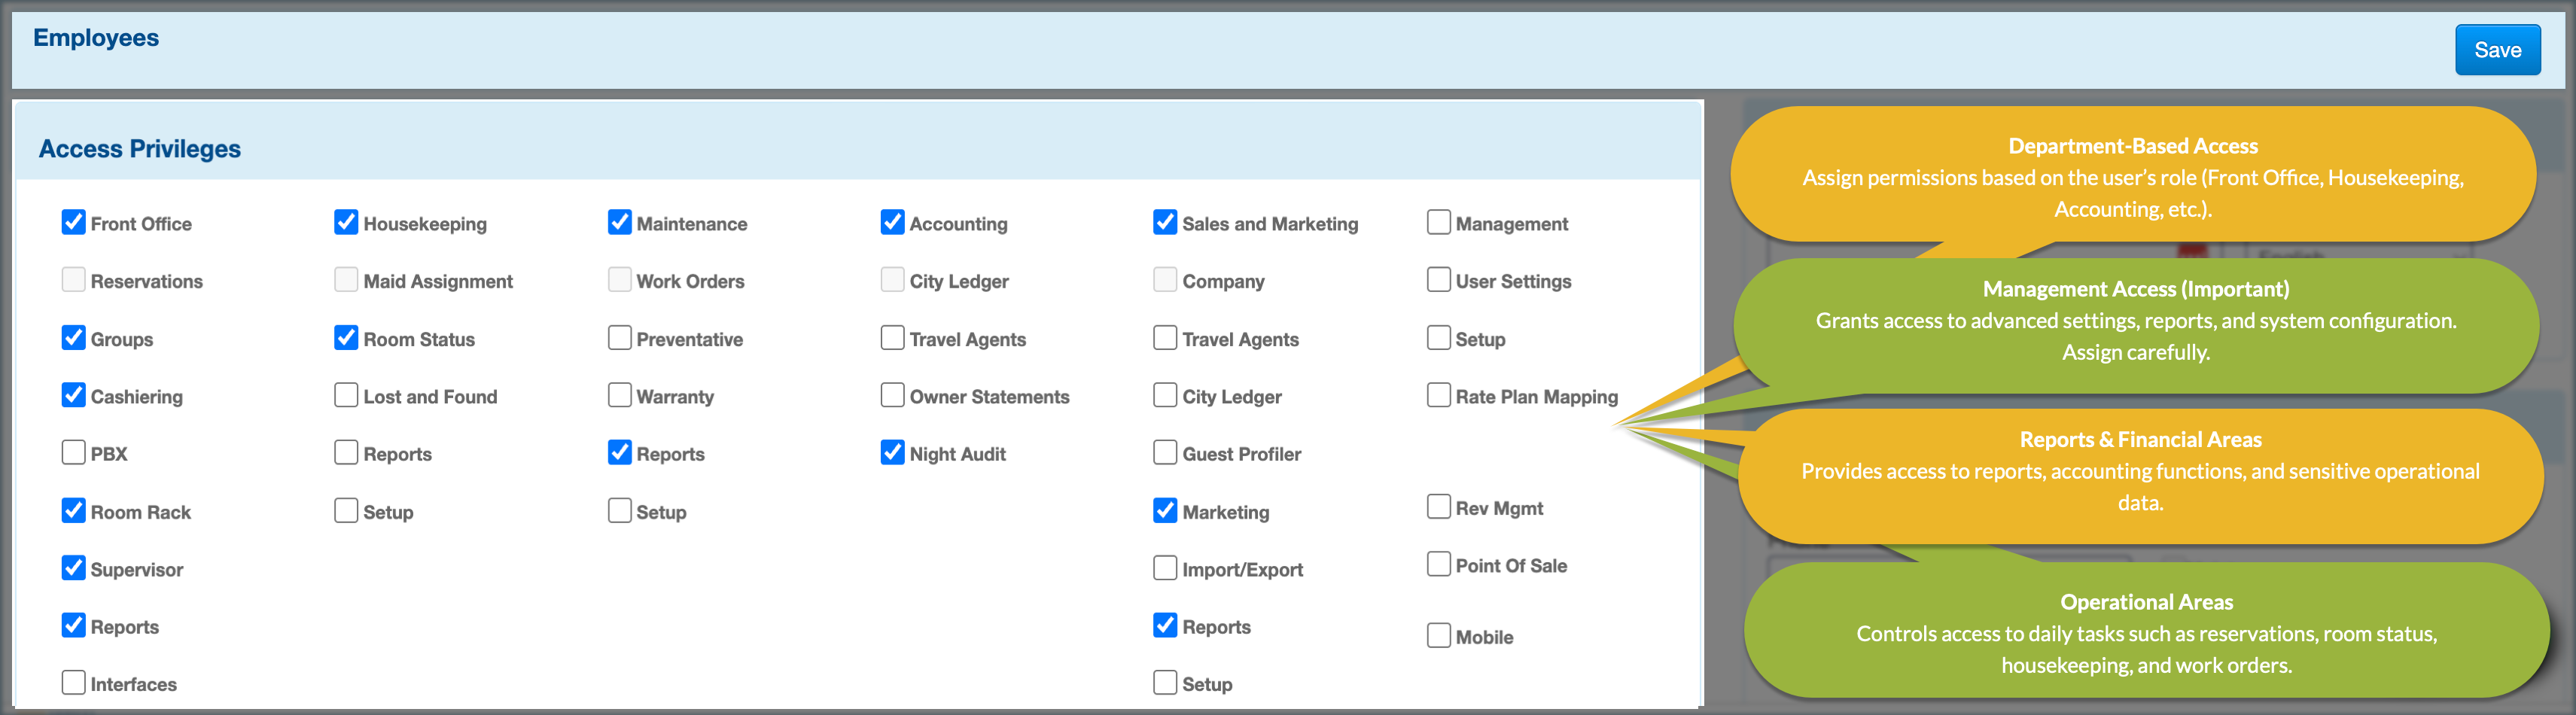Check the Interfaces checkbox
2576x715 pixels.
coord(74,683)
